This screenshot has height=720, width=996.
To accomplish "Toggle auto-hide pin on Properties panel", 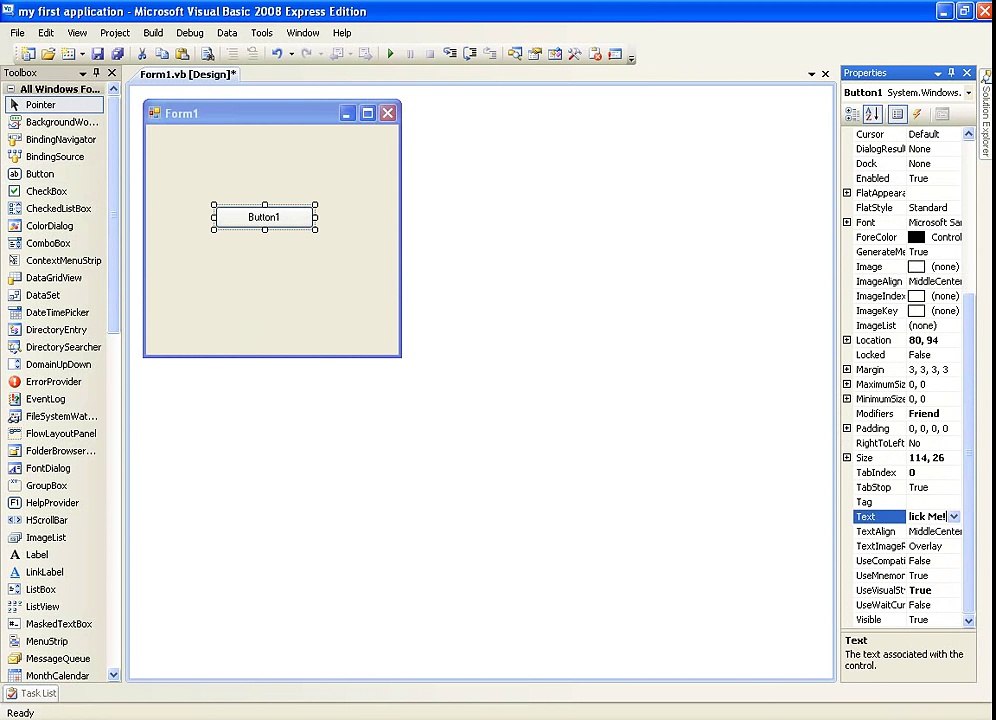I will point(951,72).
